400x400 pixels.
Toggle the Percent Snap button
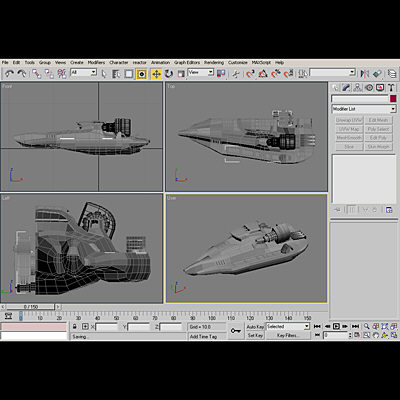pos(276,74)
